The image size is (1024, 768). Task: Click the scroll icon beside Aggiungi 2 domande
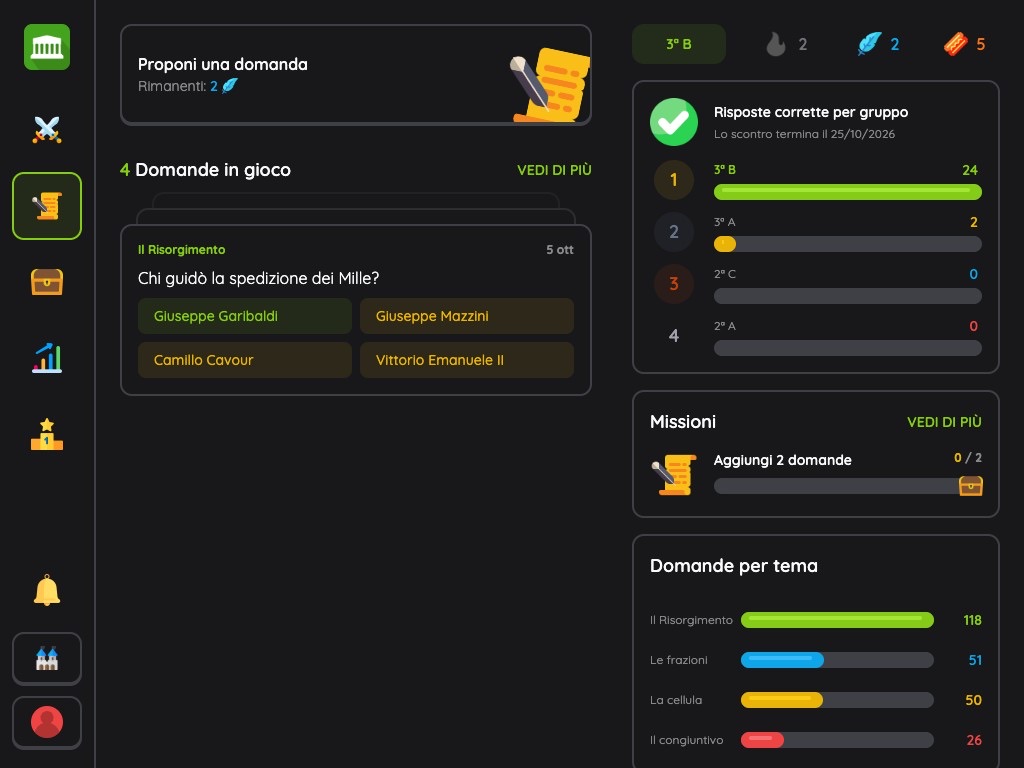click(674, 474)
